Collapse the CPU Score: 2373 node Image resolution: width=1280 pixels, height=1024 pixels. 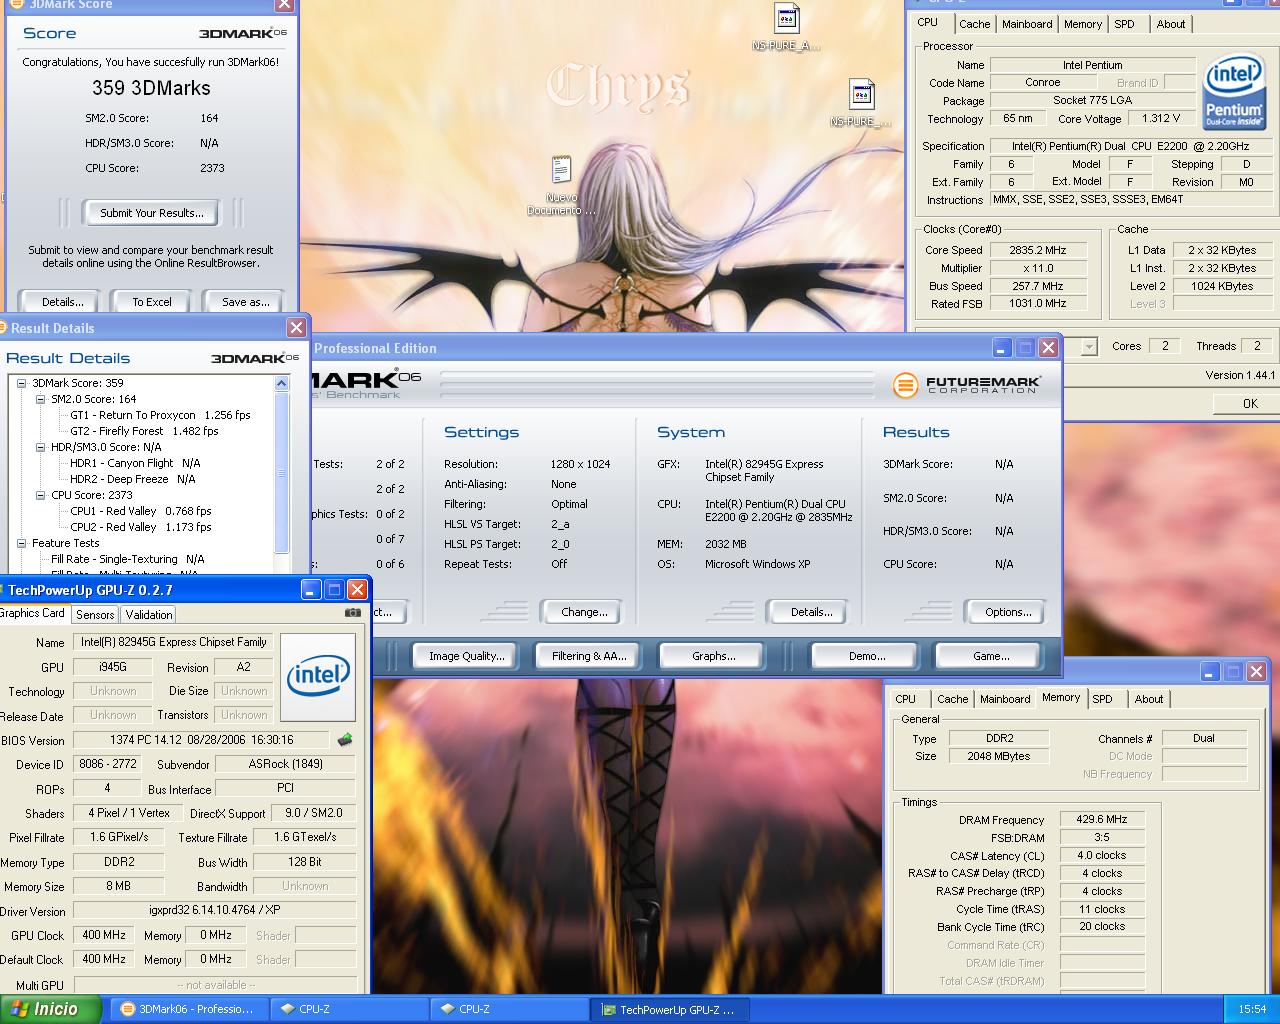click(x=40, y=495)
